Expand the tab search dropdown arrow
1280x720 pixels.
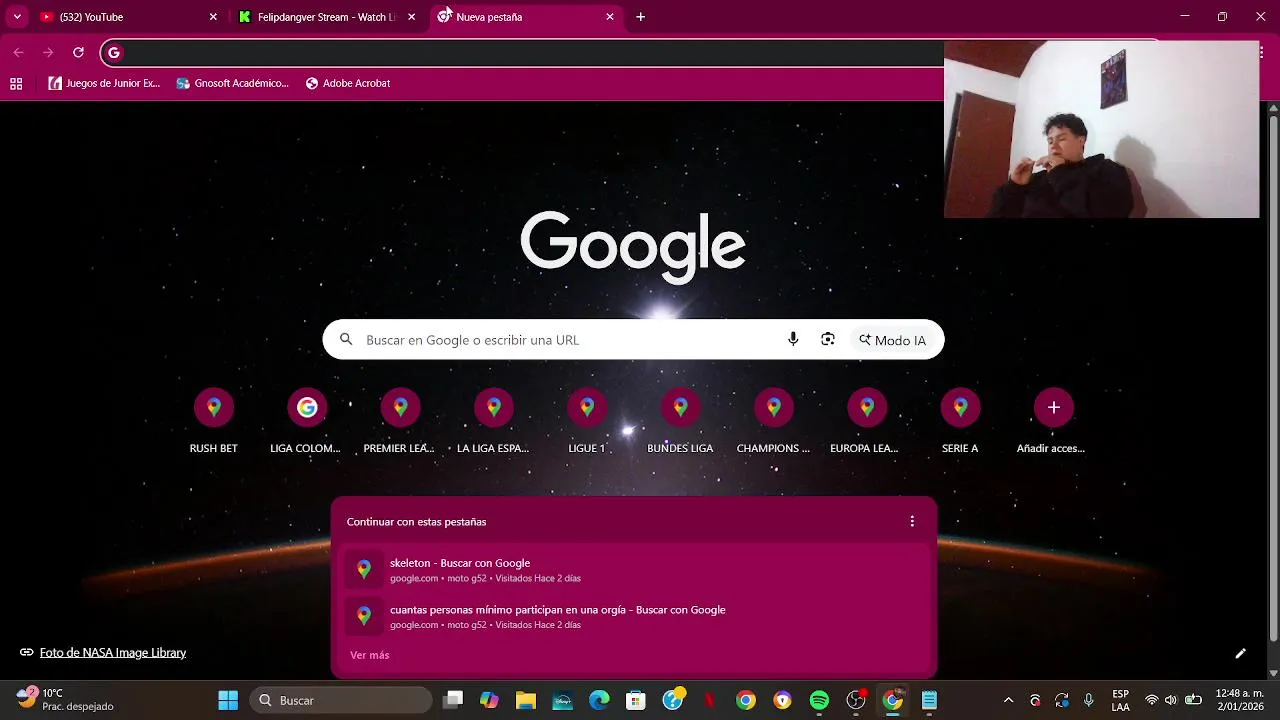pyautogui.click(x=17, y=17)
